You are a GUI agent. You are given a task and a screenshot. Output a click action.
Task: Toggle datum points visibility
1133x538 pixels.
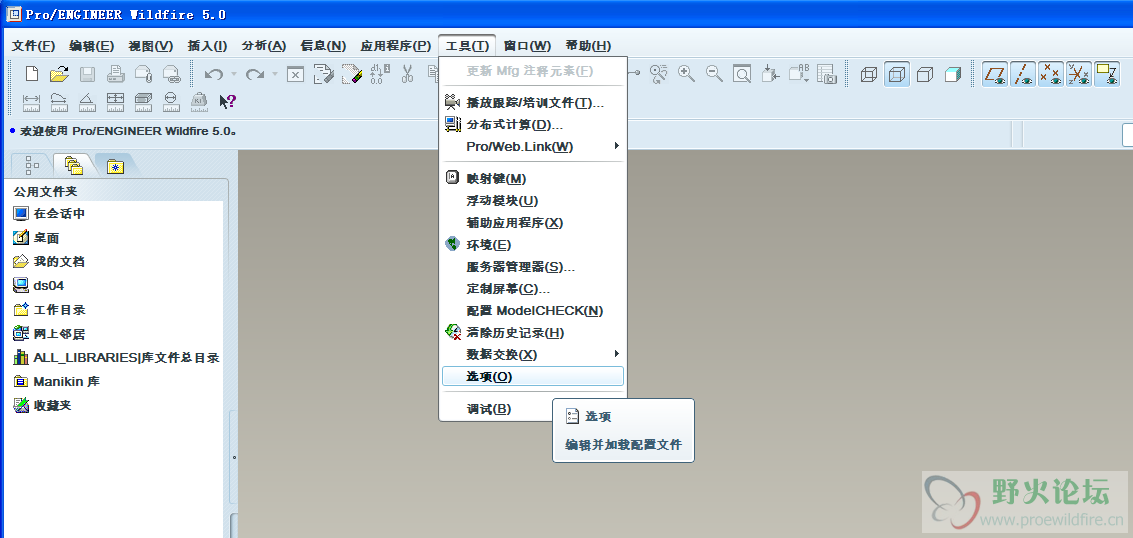[x=1051, y=74]
